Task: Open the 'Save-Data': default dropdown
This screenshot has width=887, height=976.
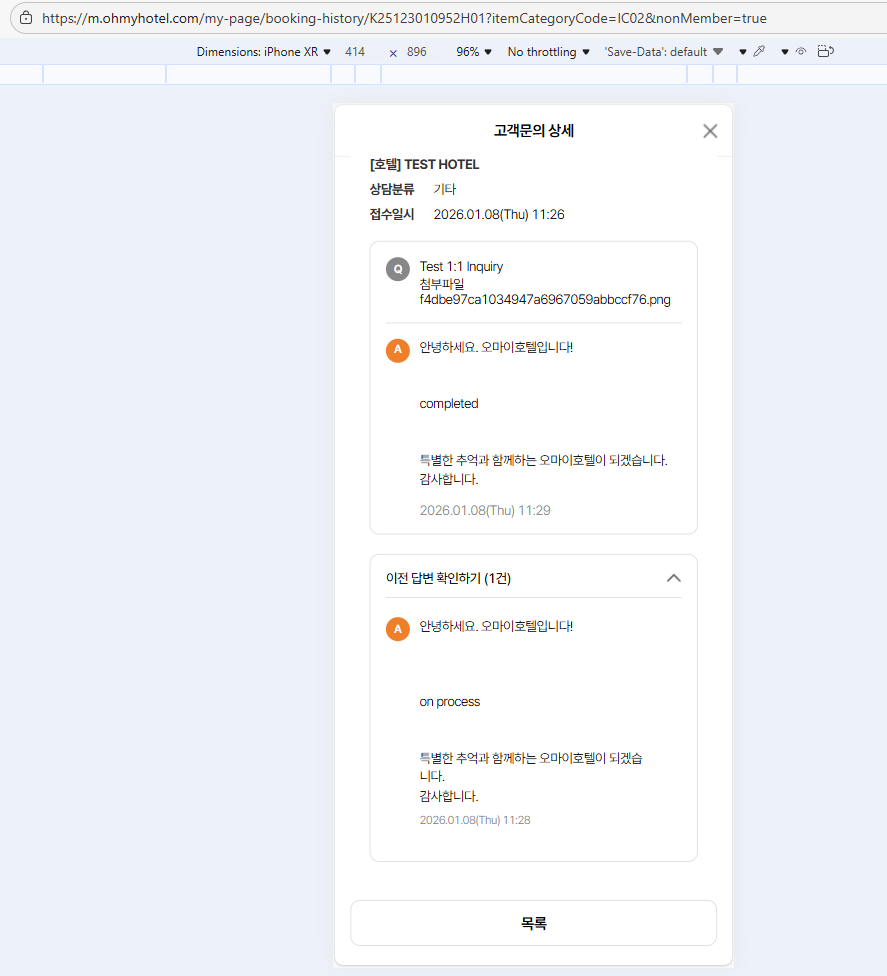Action: (x=664, y=52)
